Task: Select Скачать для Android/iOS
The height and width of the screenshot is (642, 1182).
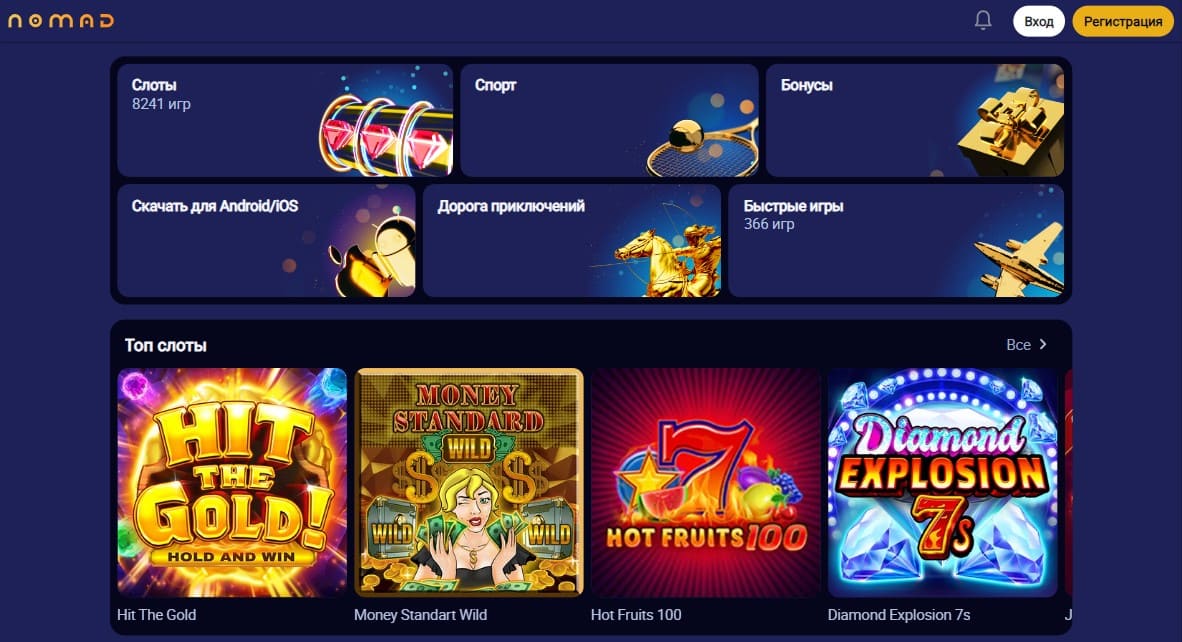Action: [x=266, y=240]
